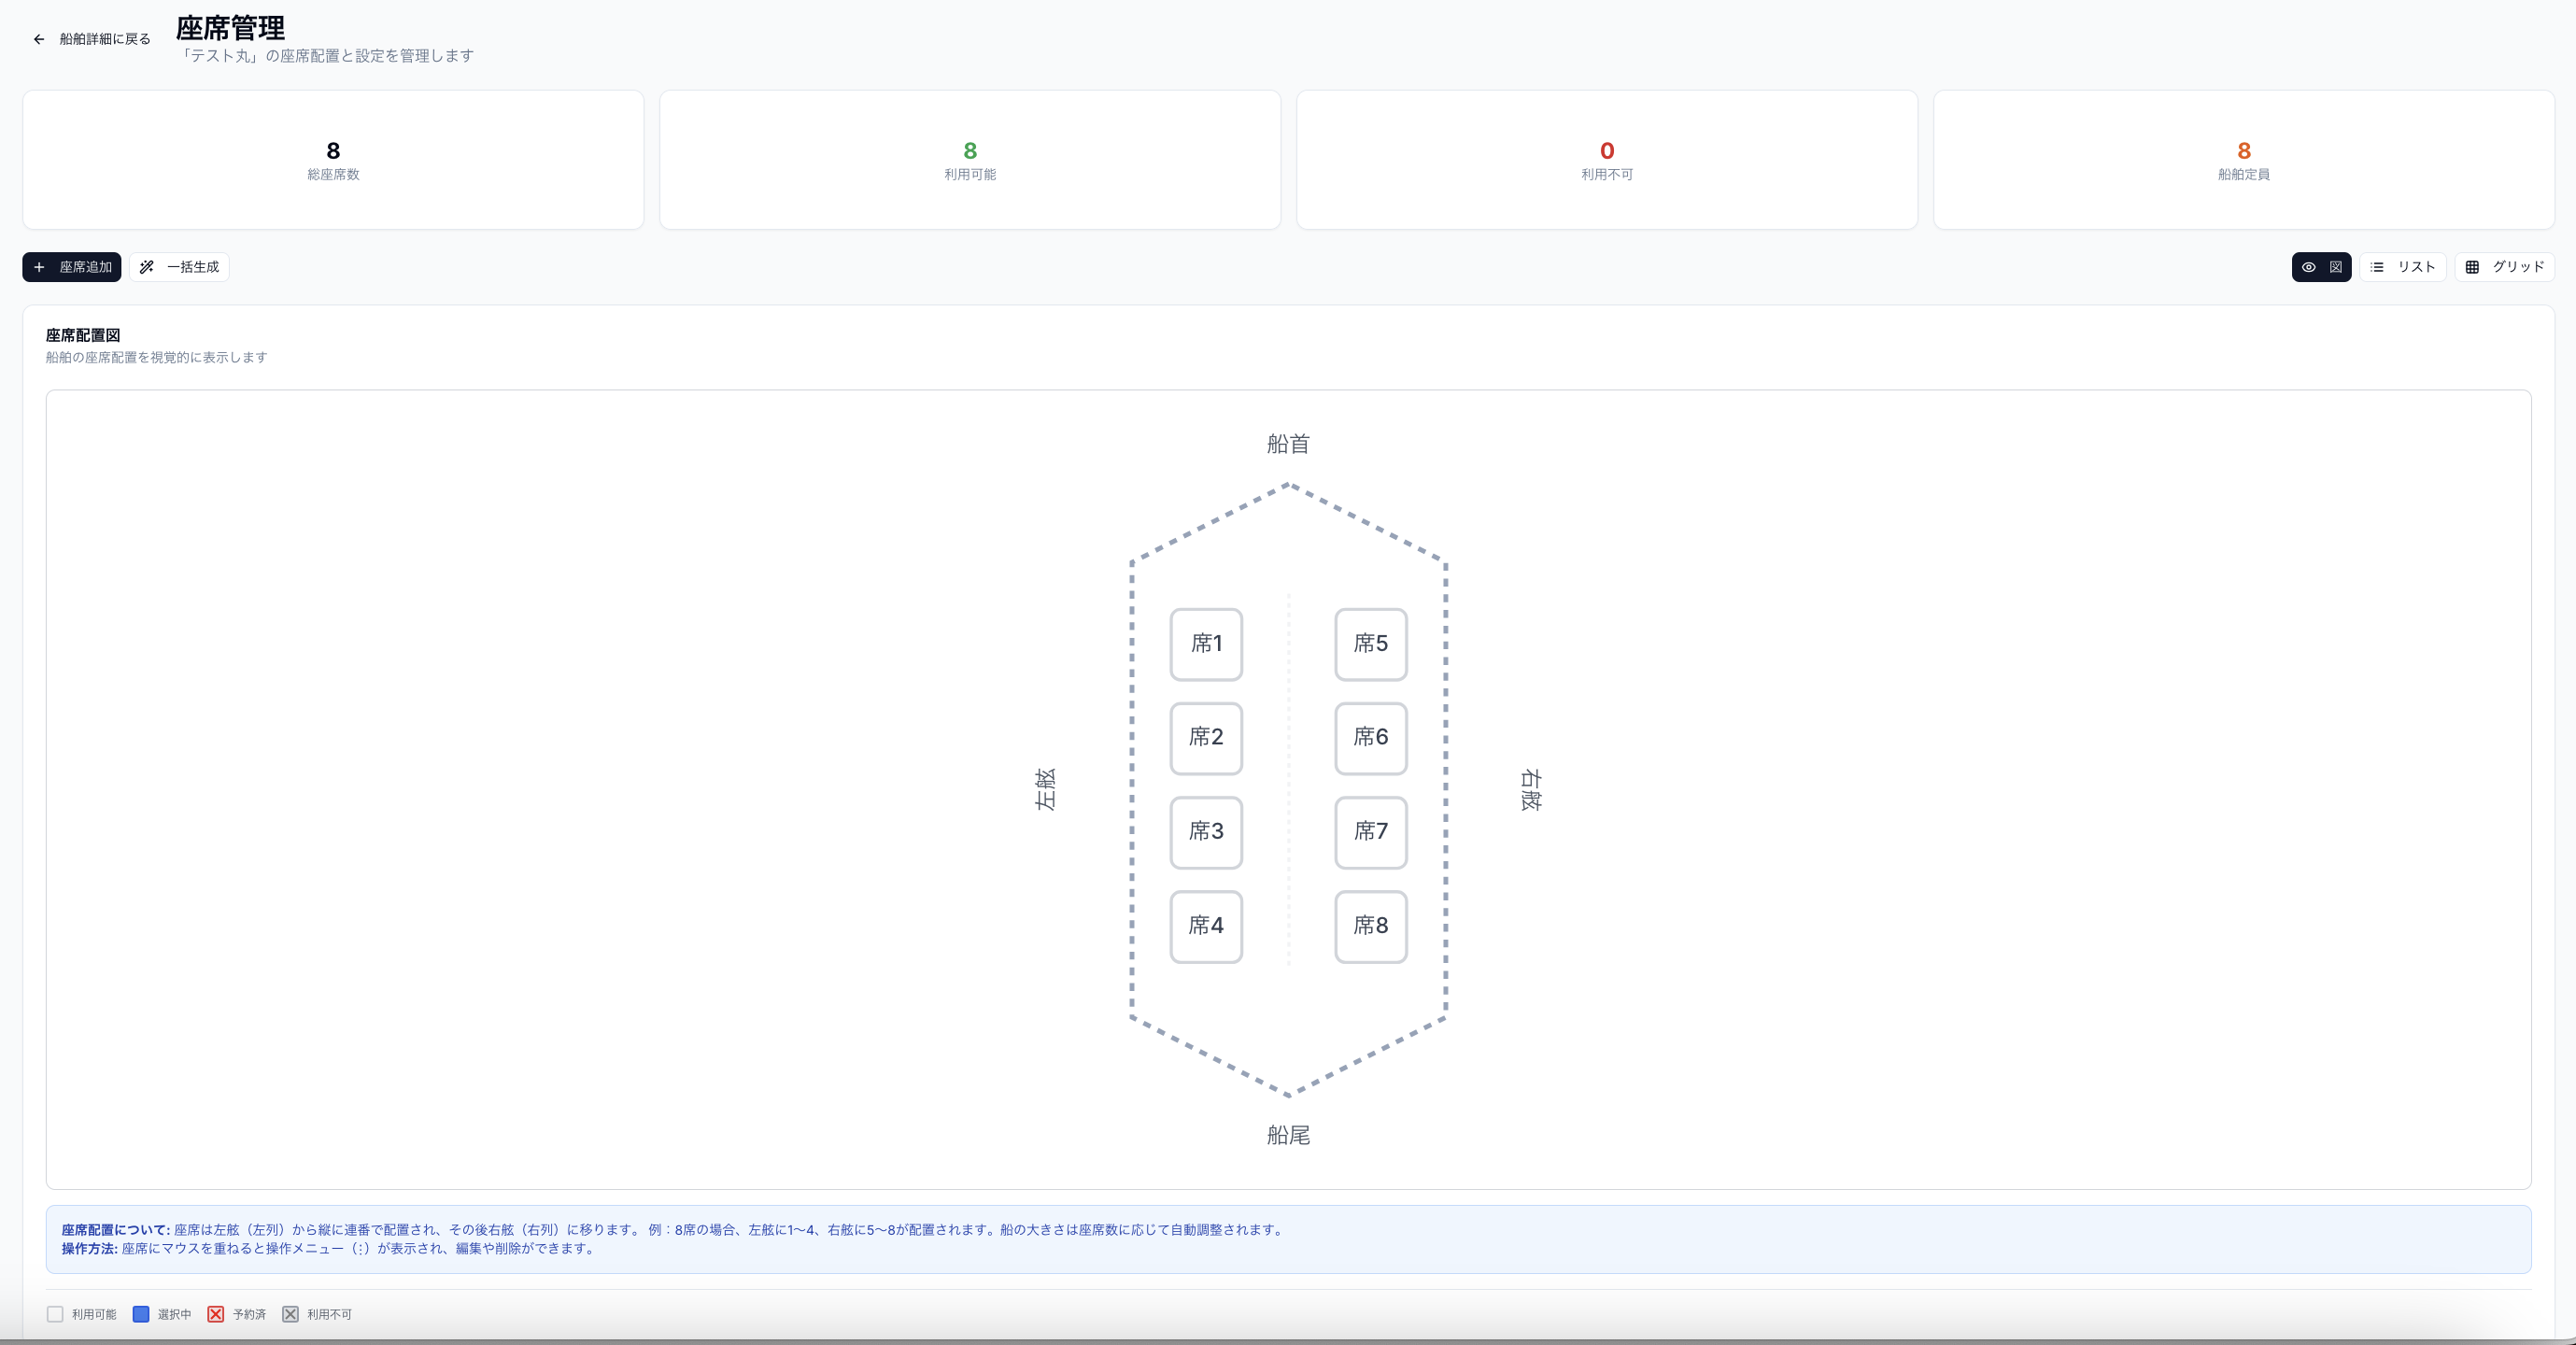Switch to リスト view
This screenshot has width=2576, height=1345.
click(x=2403, y=267)
